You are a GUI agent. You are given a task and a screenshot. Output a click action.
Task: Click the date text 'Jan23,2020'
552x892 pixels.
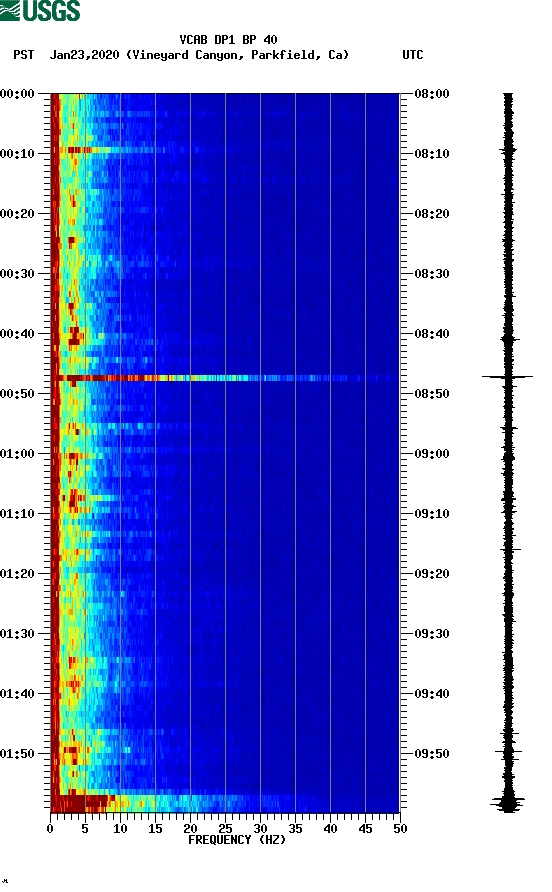pos(84,55)
